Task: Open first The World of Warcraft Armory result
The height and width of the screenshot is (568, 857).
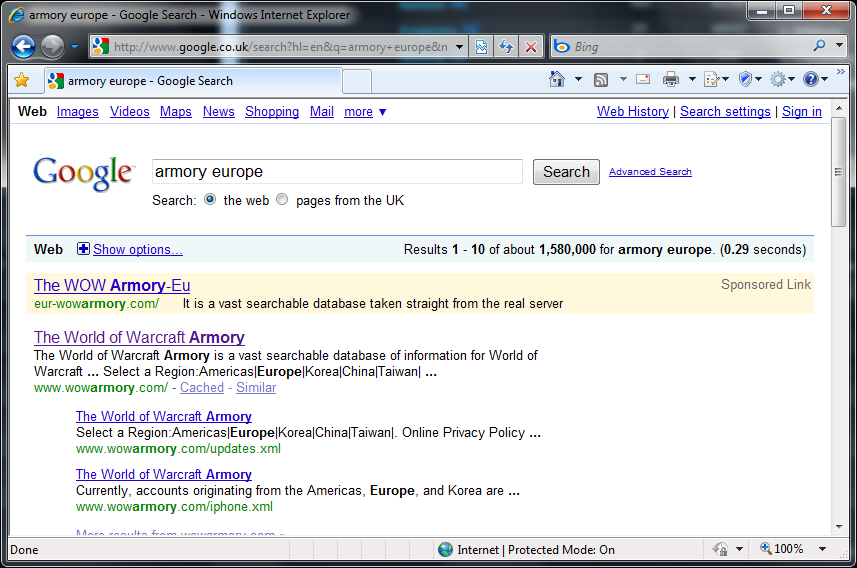Action: tap(139, 337)
